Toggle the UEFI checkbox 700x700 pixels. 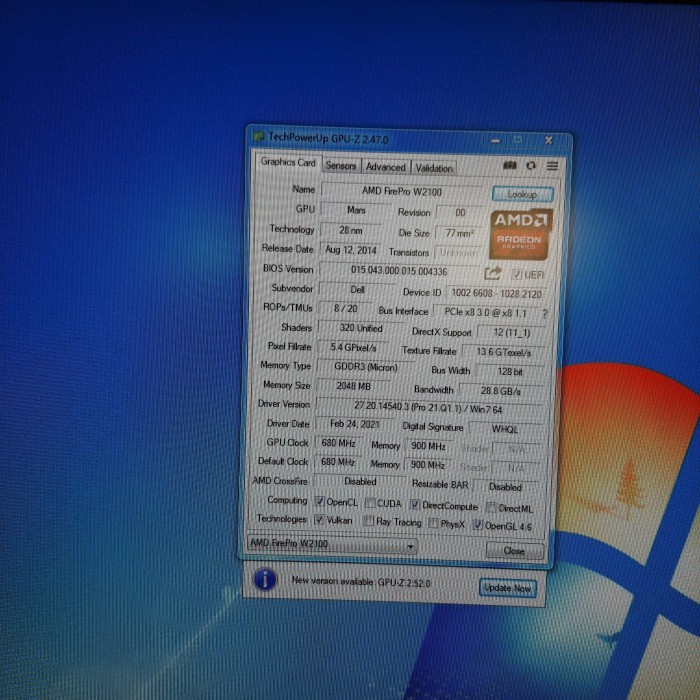click(517, 274)
